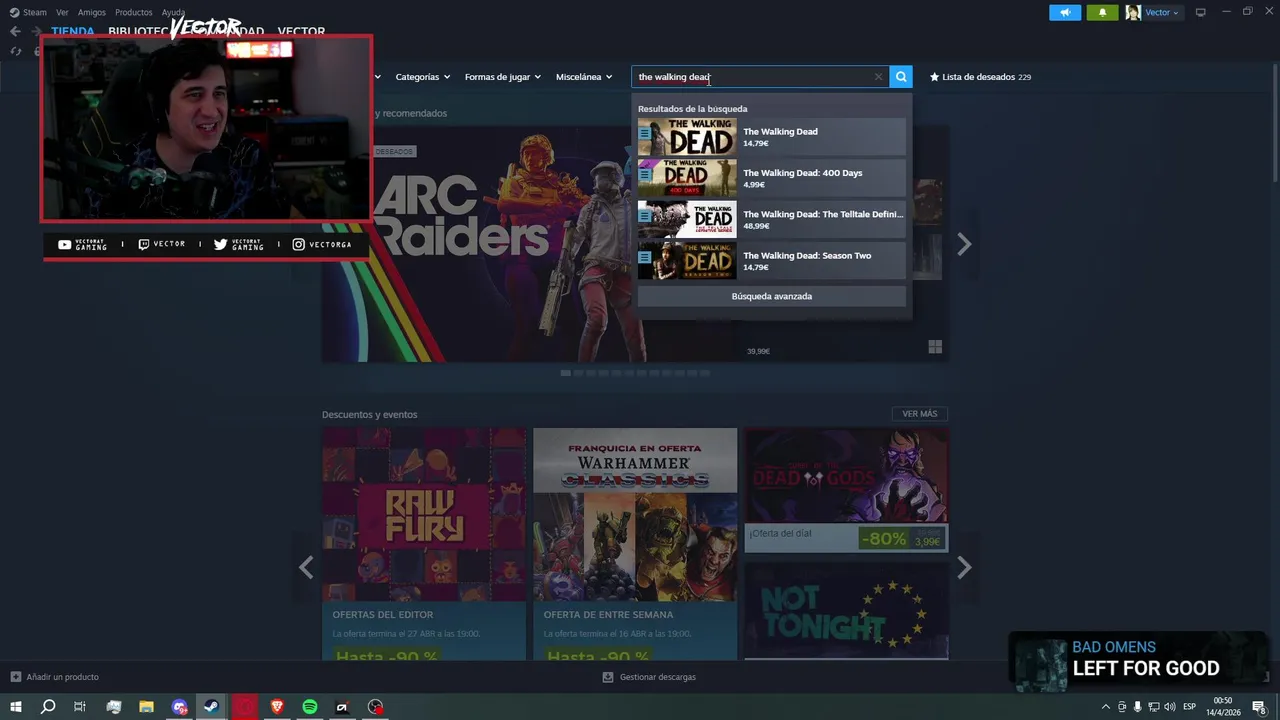
Task: Open File Explorer from taskbar
Action: coord(146,707)
